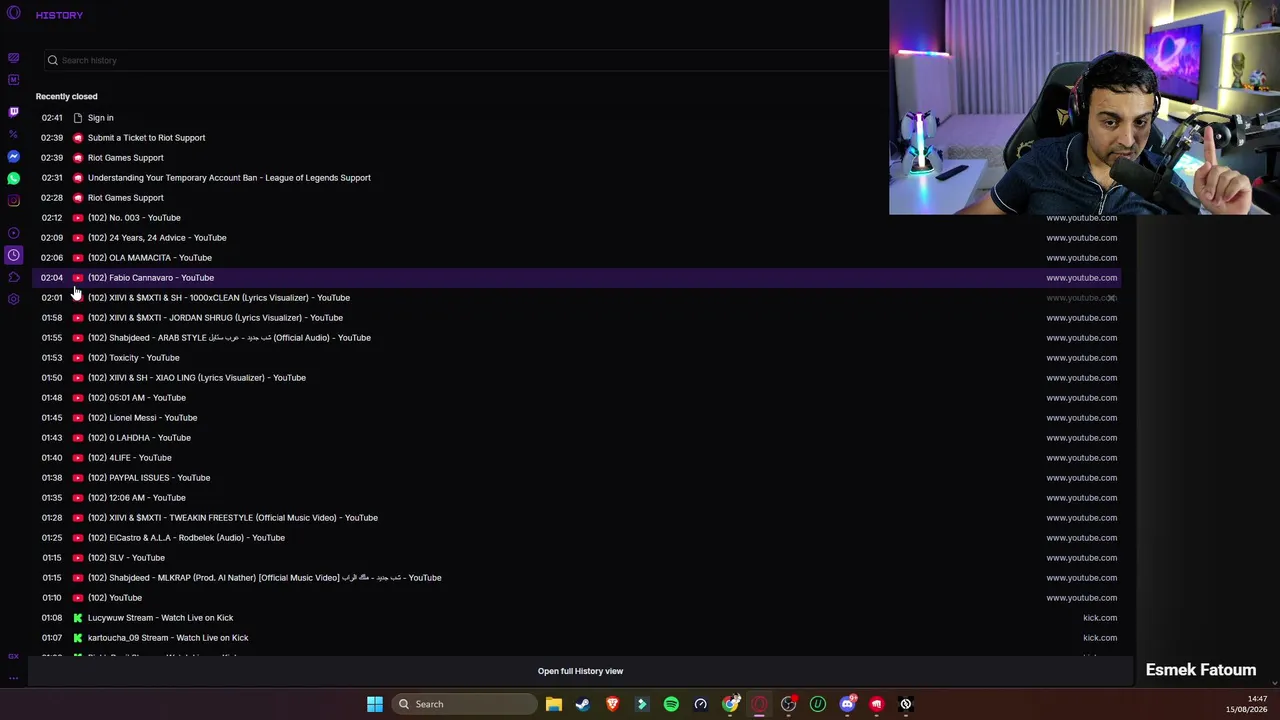1280x720 pixels.
Task: Click the red Riot favicon on Submit a Ticket row
Action: click(78, 138)
